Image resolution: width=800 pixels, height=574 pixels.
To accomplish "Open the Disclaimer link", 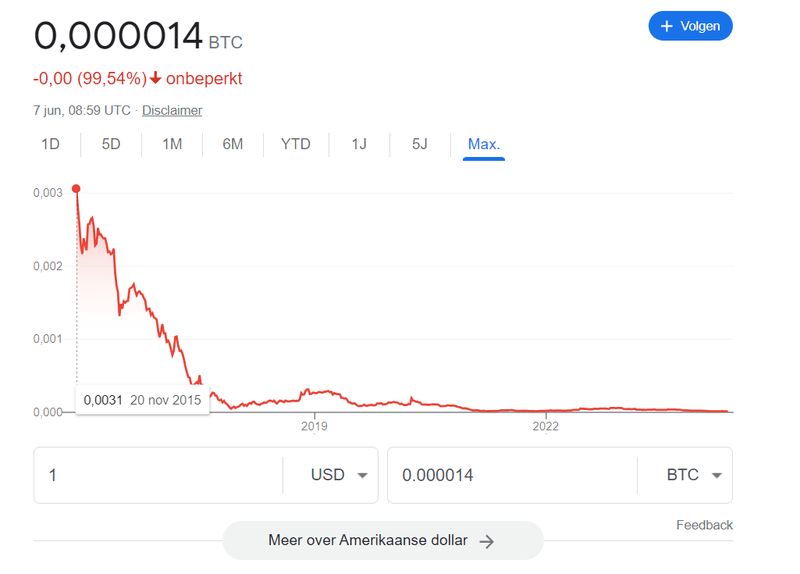I will click(x=172, y=110).
